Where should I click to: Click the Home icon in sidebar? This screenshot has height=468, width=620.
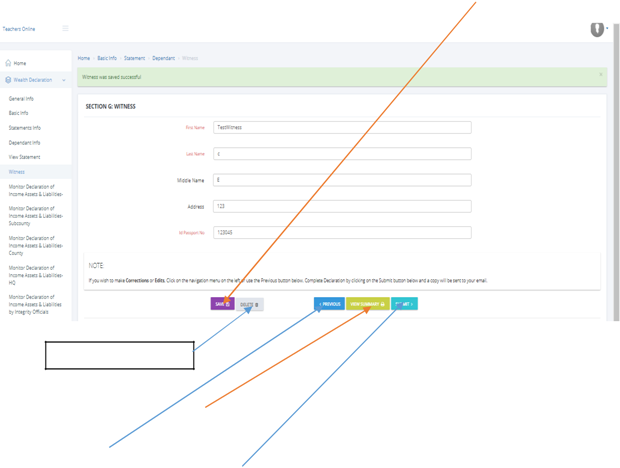pos(9,63)
